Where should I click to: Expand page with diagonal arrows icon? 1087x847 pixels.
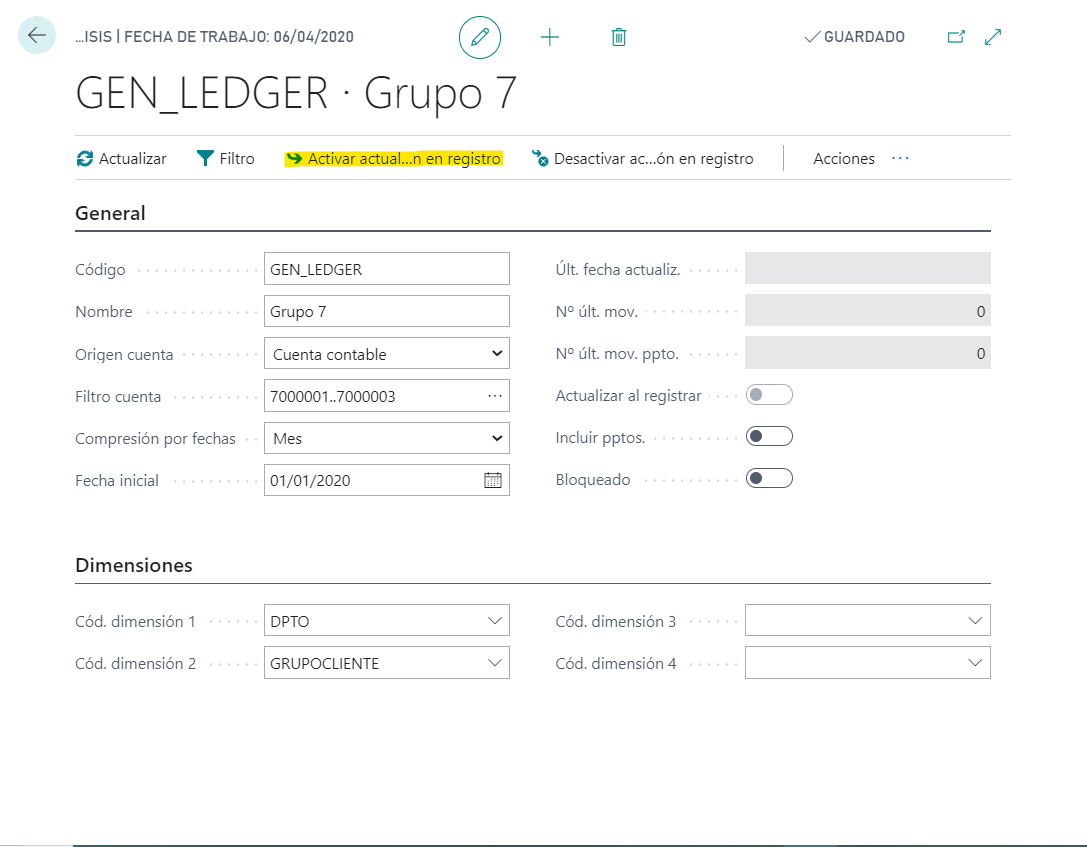(993, 37)
